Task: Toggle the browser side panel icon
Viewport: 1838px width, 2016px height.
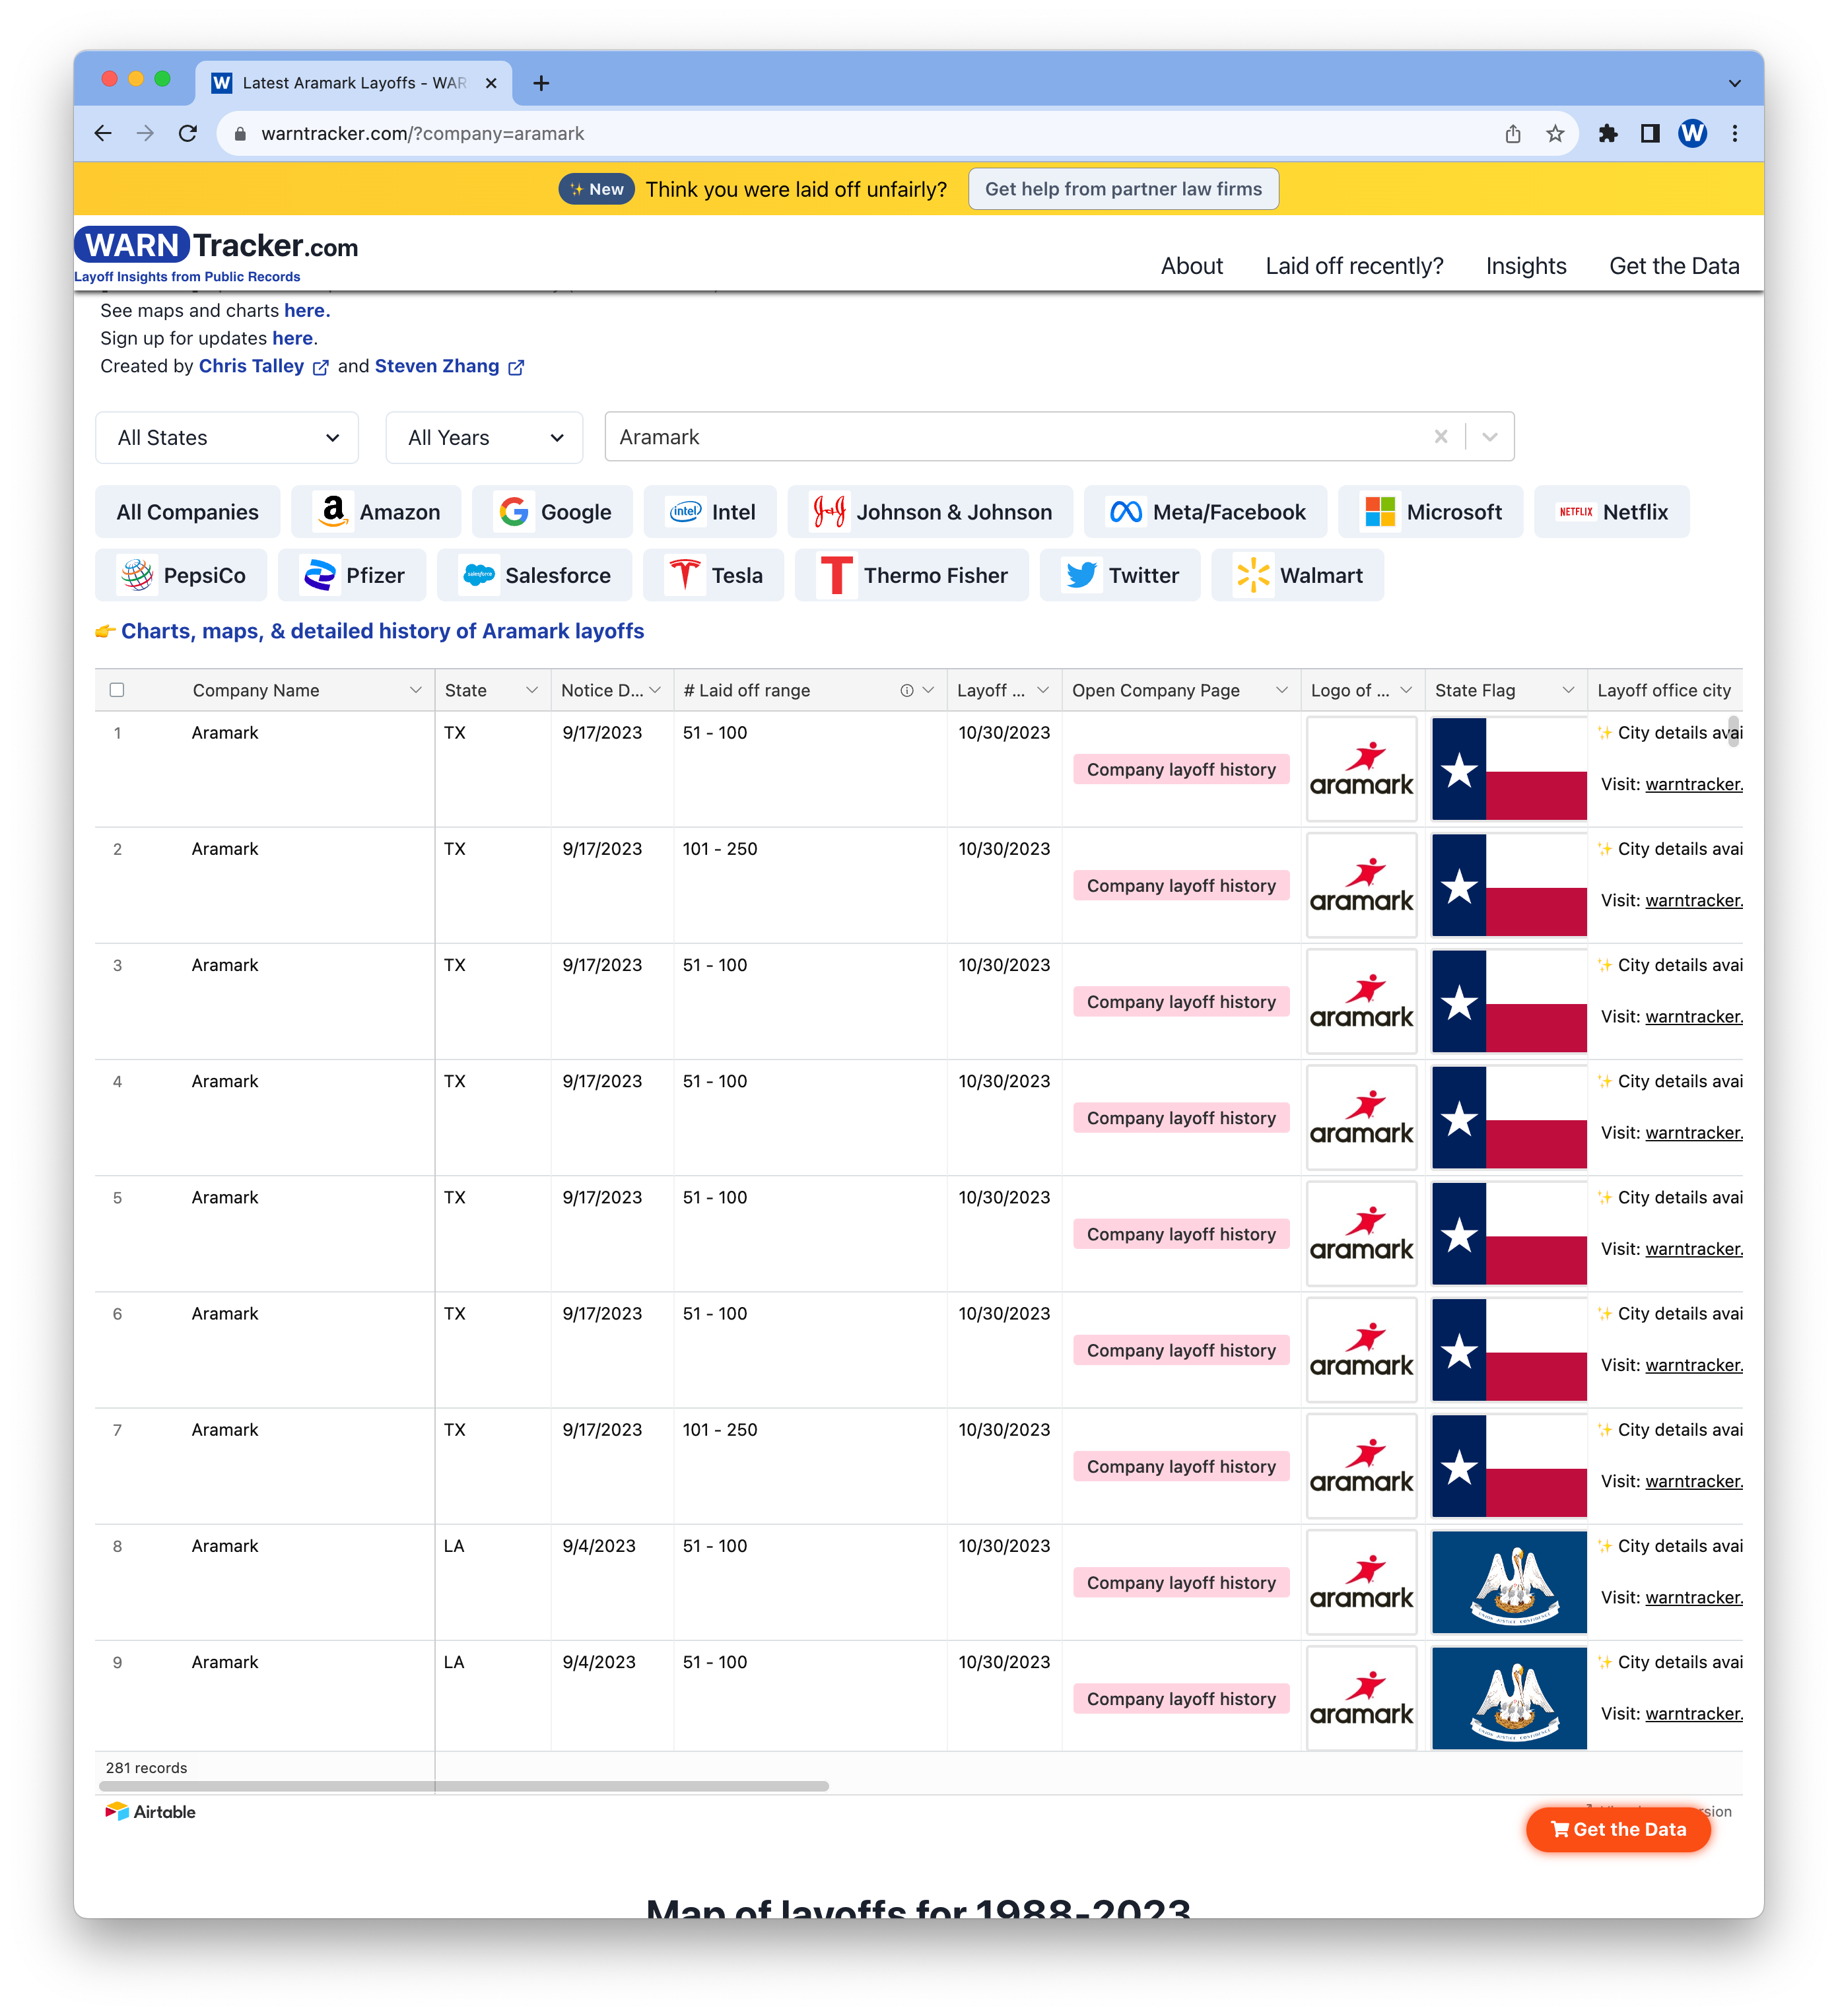Action: (1650, 133)
